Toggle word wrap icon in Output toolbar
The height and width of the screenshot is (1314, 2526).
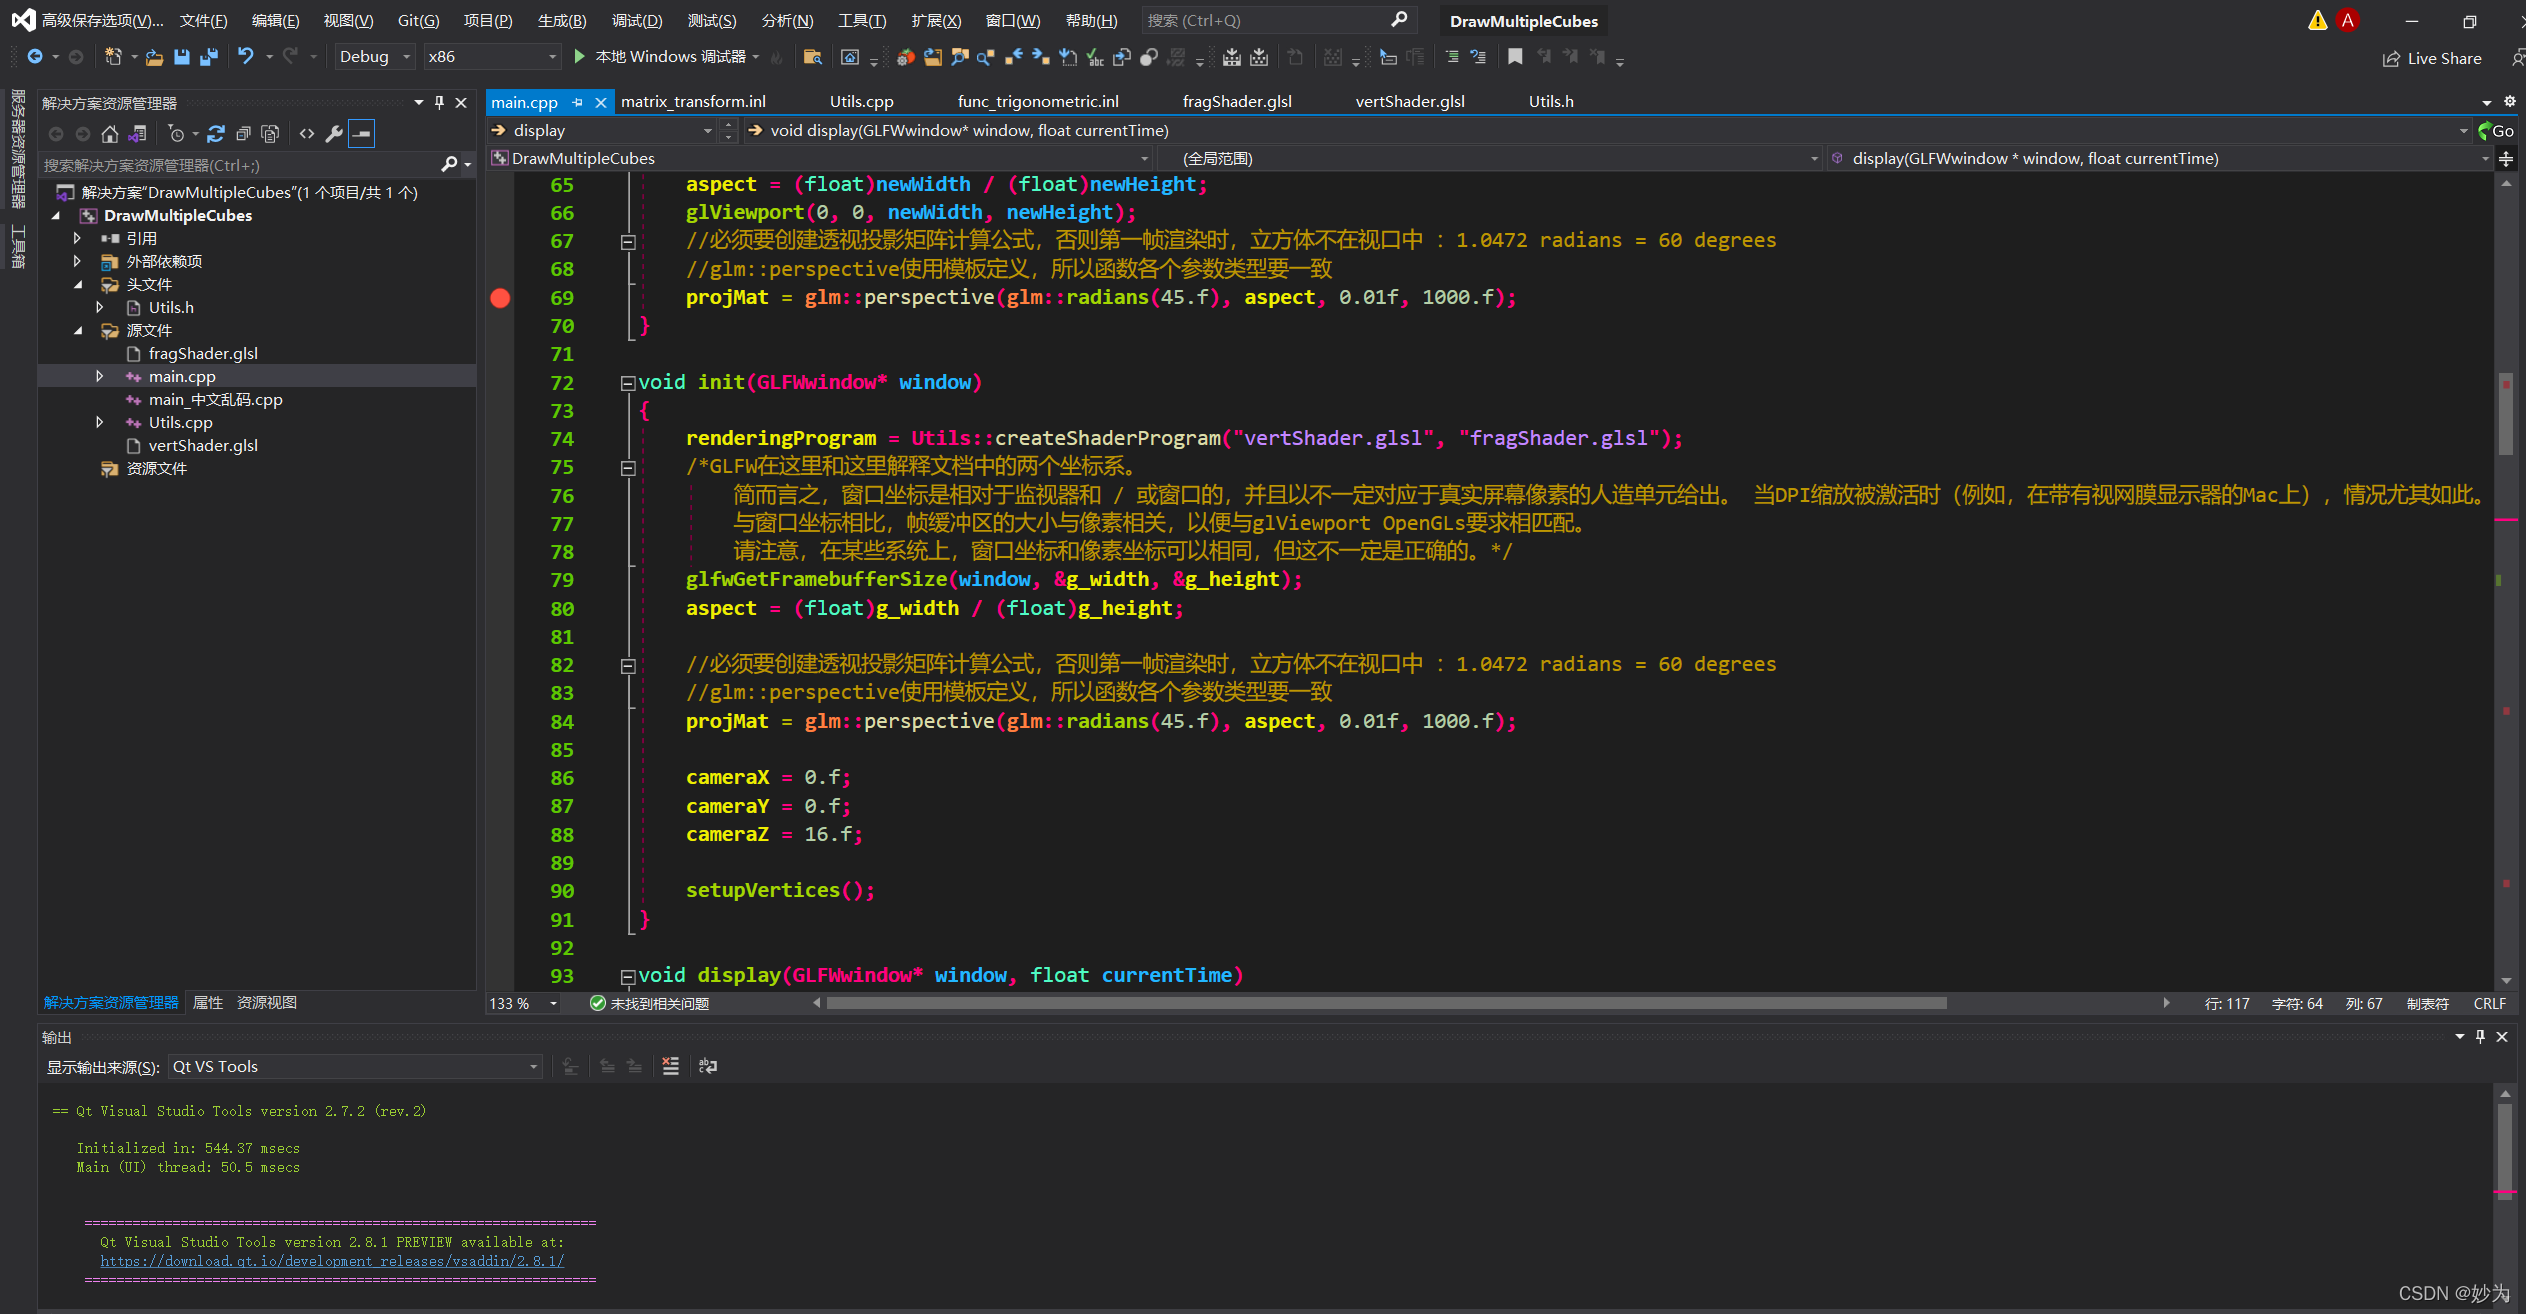pyautogui.click(x=708, y=1067)
